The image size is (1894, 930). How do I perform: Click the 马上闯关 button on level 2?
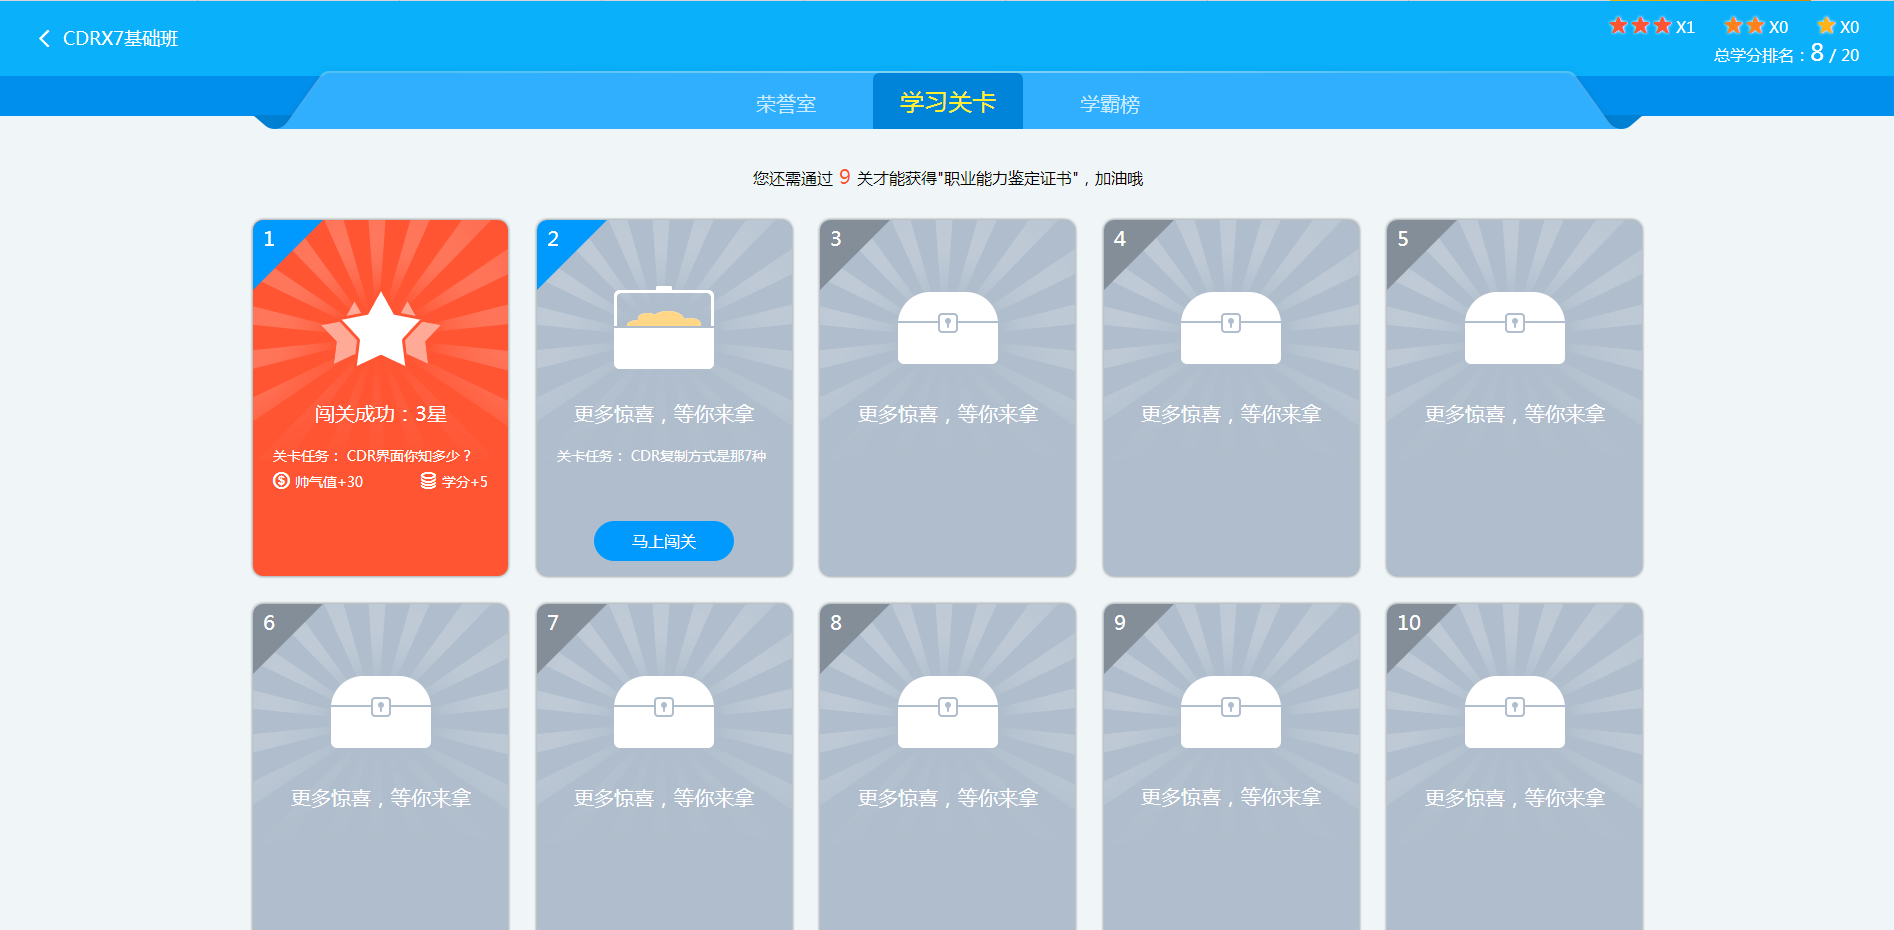tap(663, 540)
